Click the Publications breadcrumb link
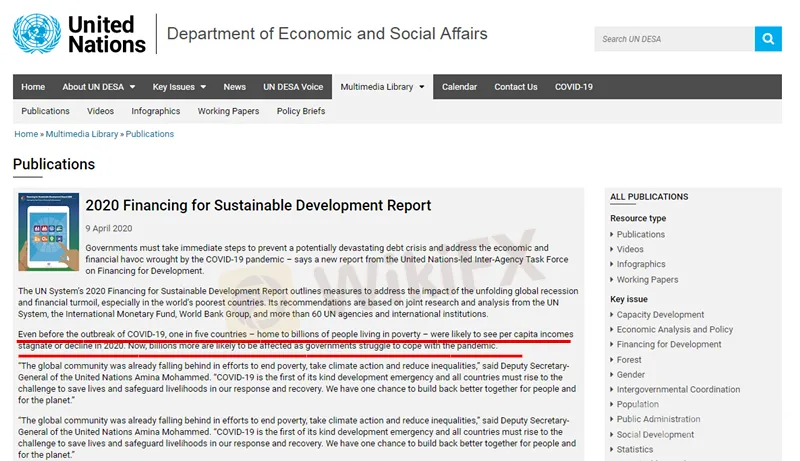The width and height of the screenshot is (800, 461). (x=149, y=134)
